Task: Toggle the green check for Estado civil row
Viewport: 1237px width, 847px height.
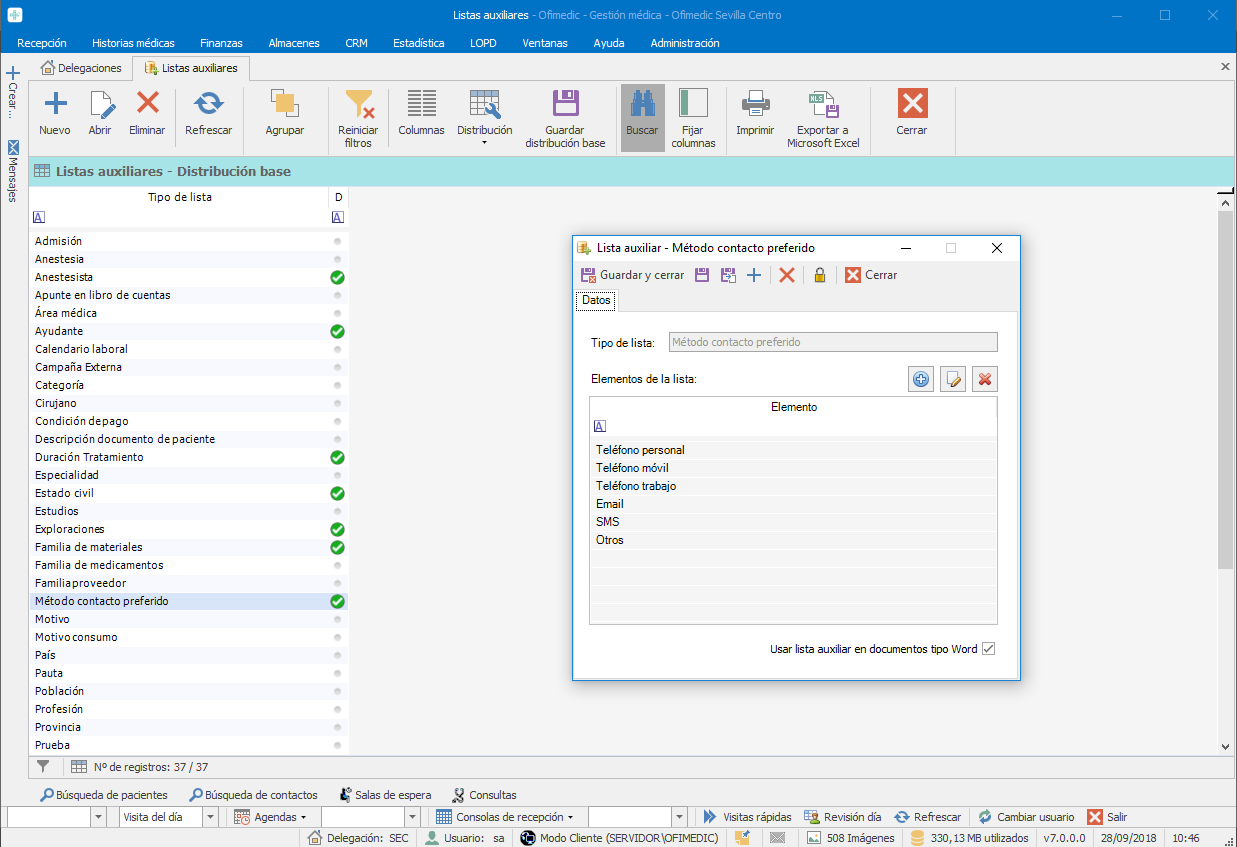Action: (x=337, y=493)
